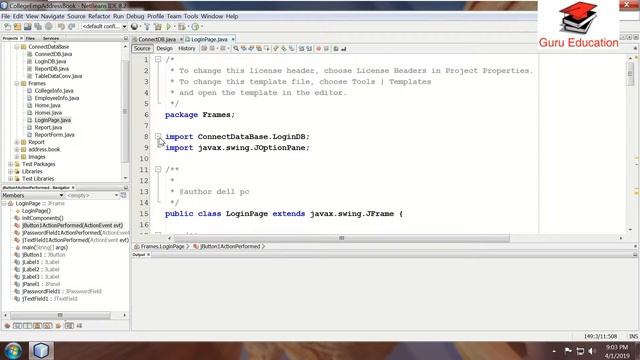
Task: Open the File menu
Action: 6,16
